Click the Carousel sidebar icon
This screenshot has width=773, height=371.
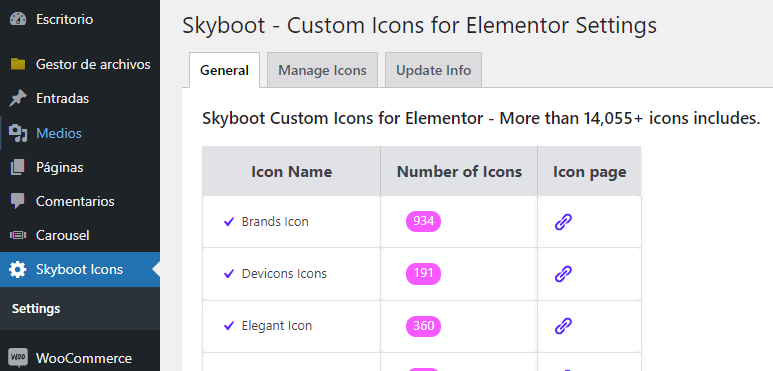click(x=18, y=236)
